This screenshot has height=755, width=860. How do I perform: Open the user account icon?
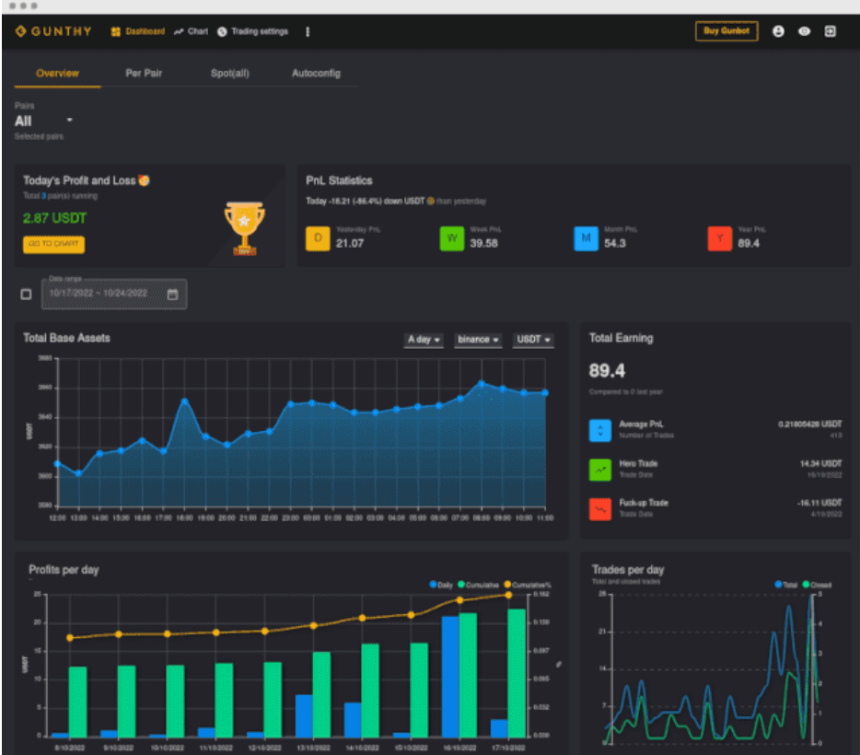click(x=778, y=31)
